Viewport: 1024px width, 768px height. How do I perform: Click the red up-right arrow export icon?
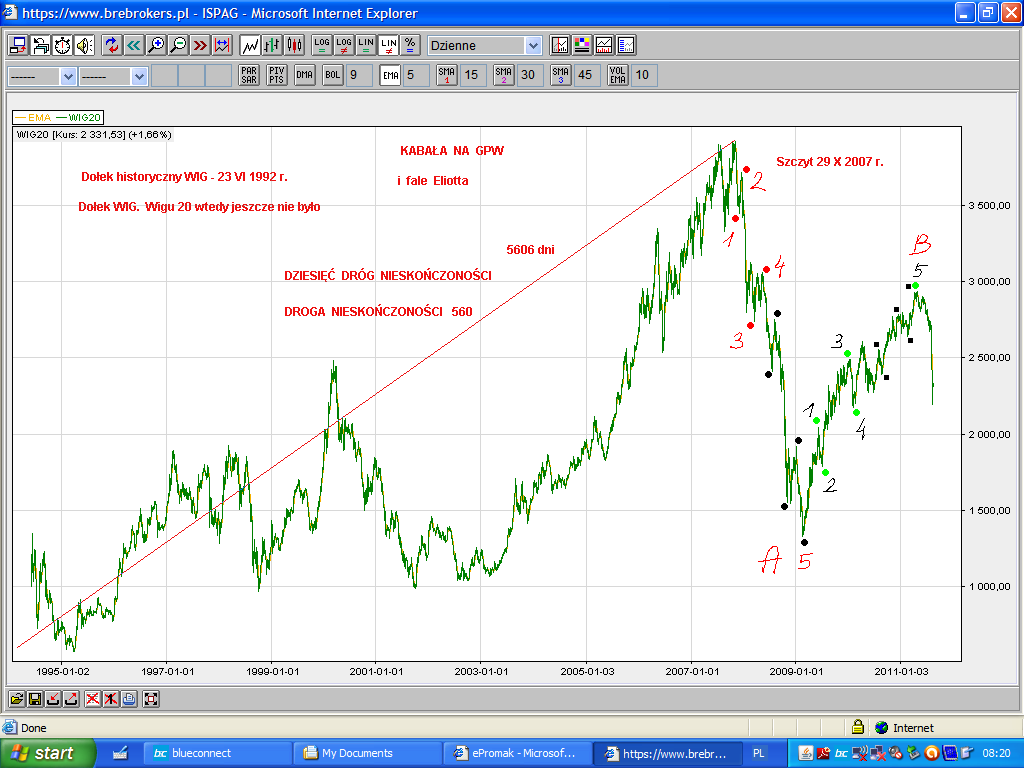[x=71, y=699]
